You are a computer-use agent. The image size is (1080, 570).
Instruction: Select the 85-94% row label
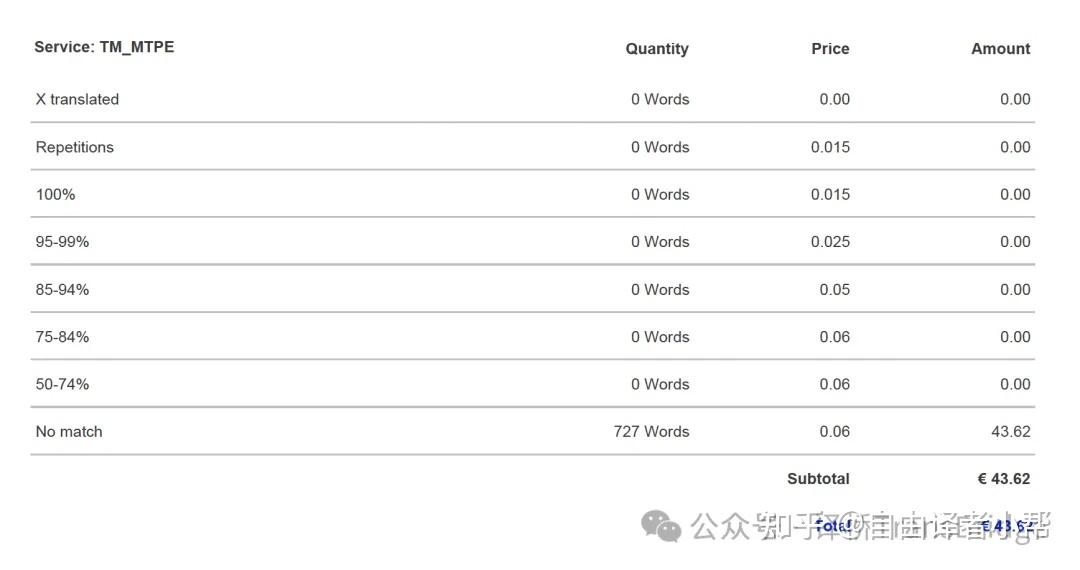62,289
